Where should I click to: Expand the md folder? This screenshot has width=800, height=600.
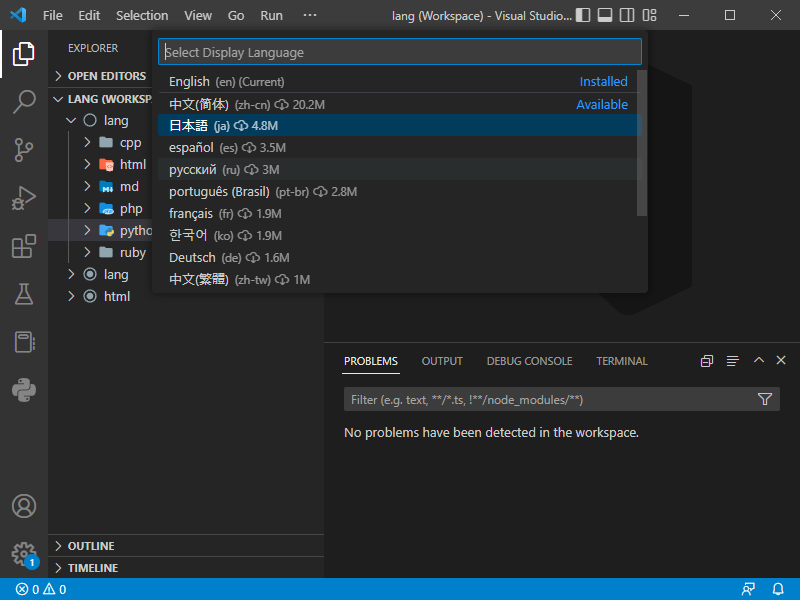(101, 186)
